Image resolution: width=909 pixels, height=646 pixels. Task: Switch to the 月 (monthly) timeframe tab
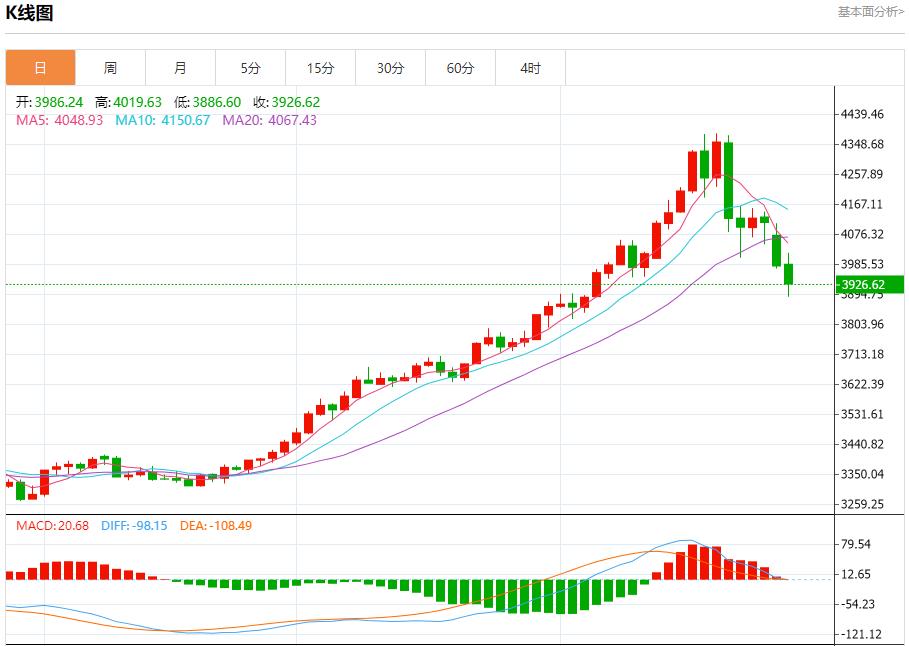click(x=180, y=67)
